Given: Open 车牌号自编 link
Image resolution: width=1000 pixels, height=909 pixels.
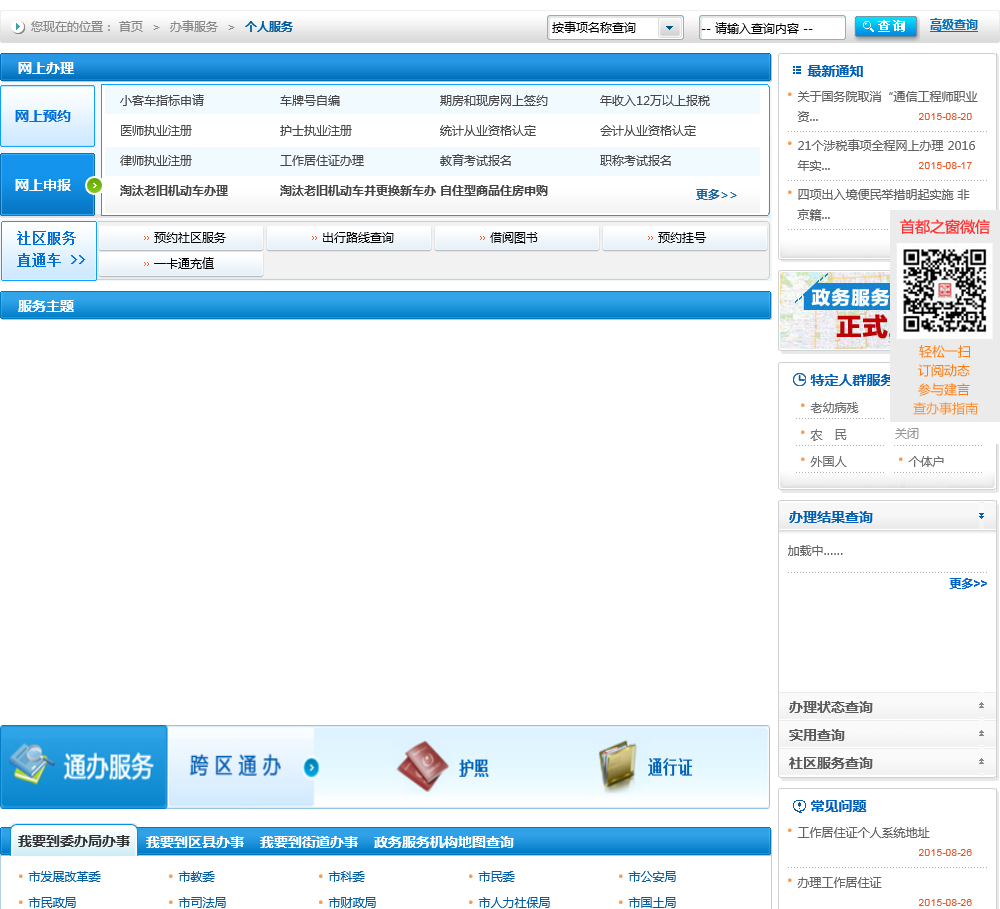Looking at the screenshot, I should 310,101.
